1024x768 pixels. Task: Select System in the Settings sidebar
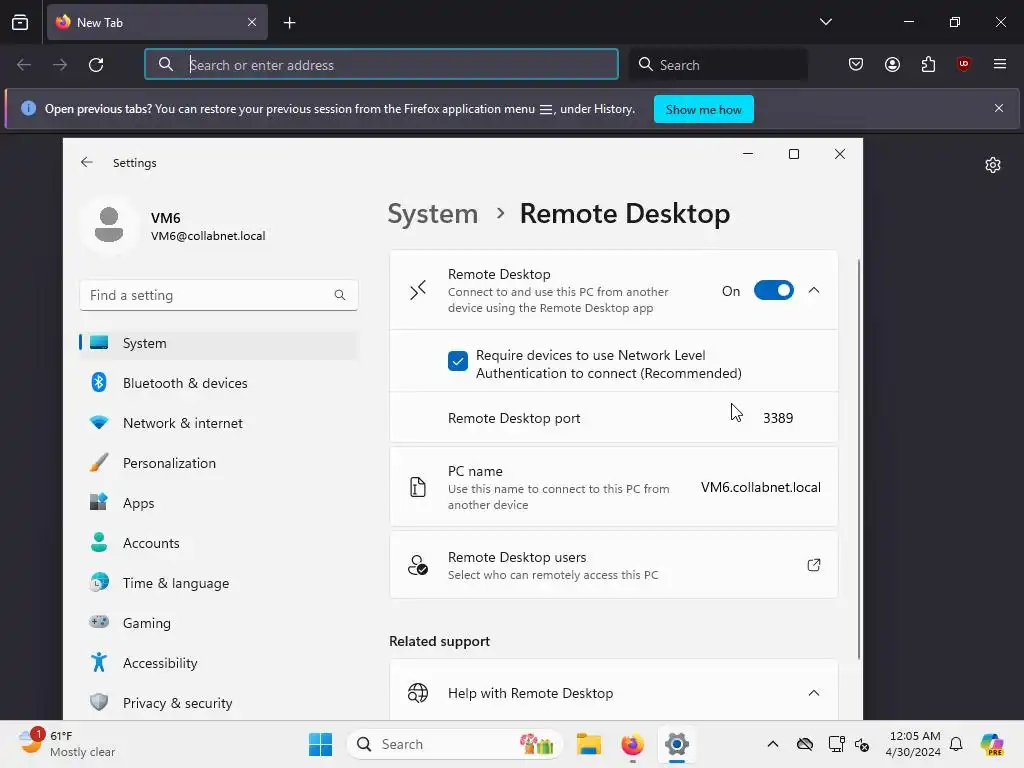(219, 343)
